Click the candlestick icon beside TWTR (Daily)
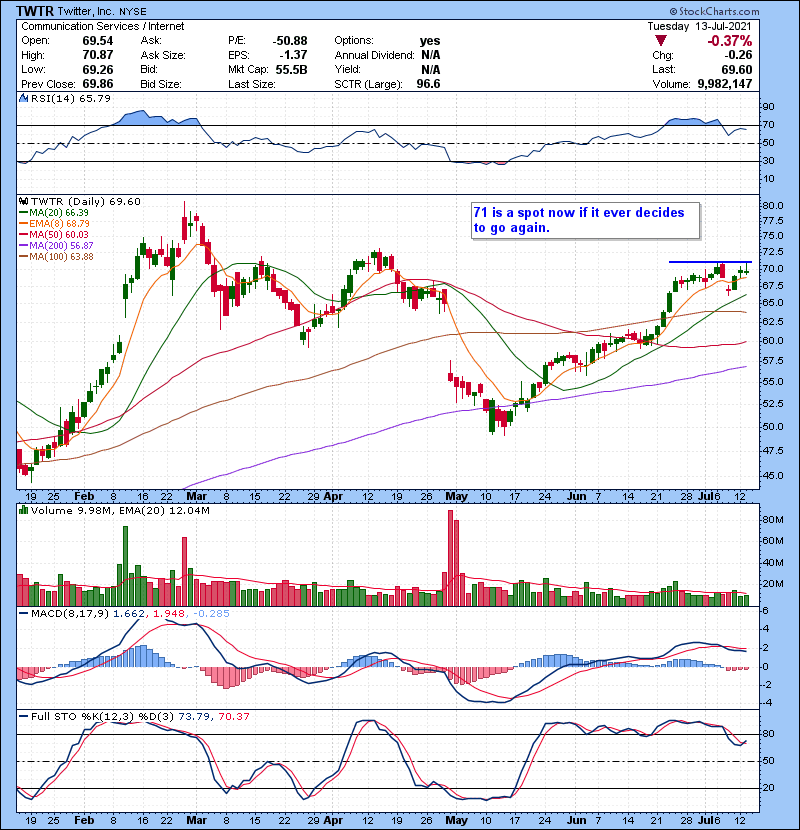 (x=23, y=201)
